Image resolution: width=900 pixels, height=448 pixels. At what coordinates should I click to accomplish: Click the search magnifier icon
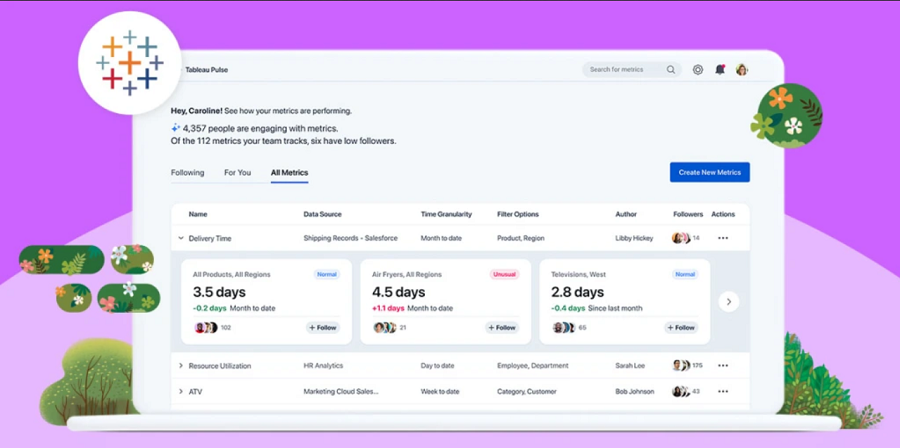[x=671, y=70]
